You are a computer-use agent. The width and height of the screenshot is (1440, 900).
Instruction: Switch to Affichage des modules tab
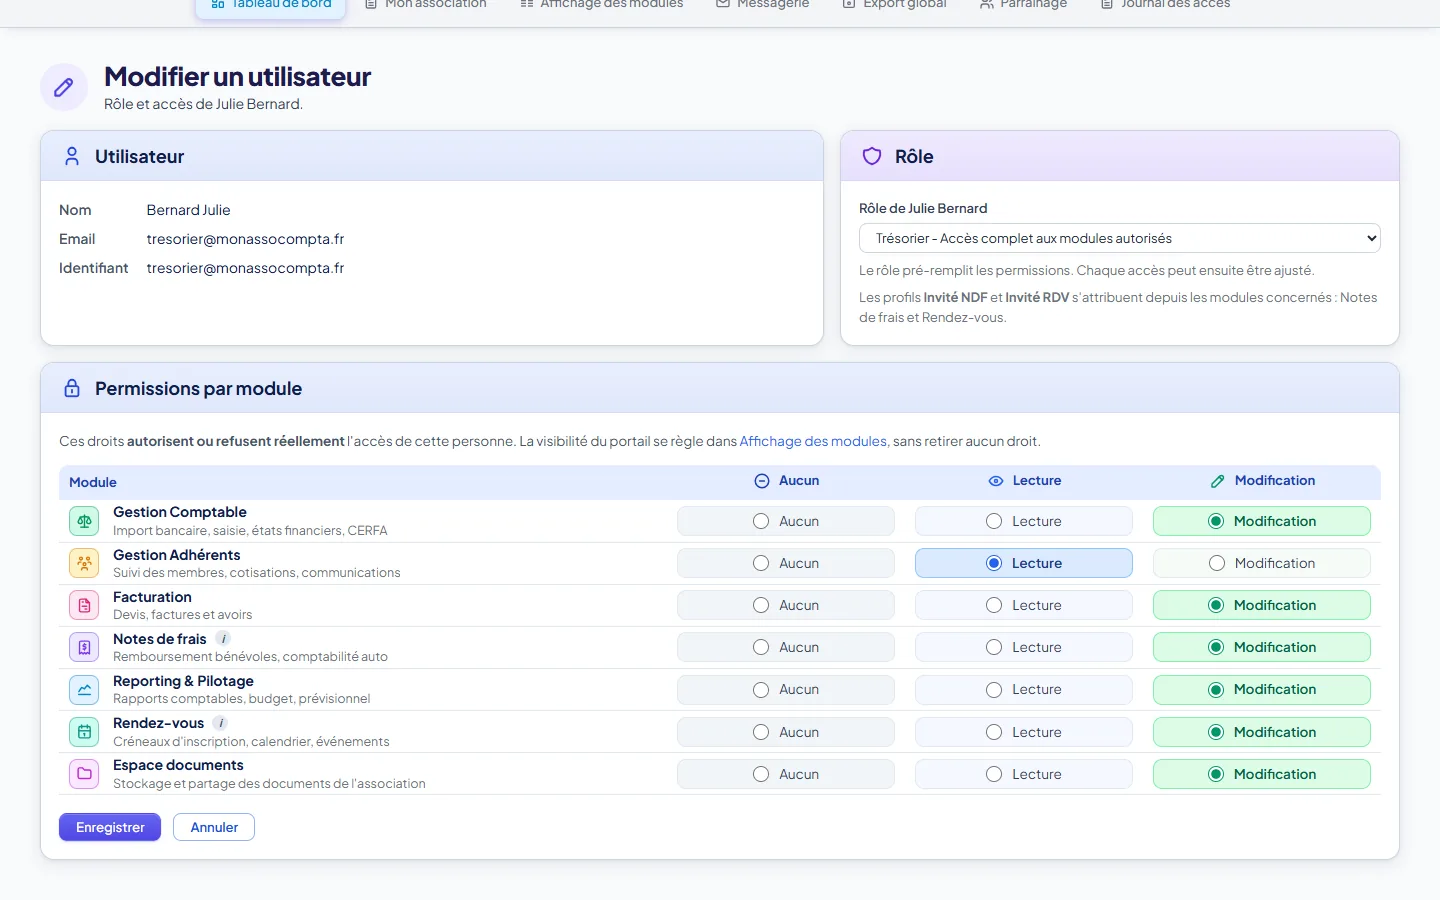pos(602,4)
